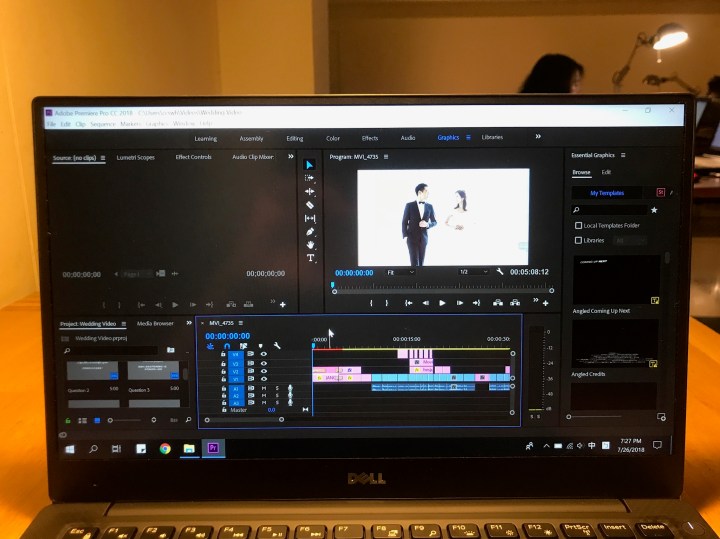Image resolution: width=720 pixels, height=539 pixels.
Task: Enable the Local Templates Folder checkbox
Action: 578,225
